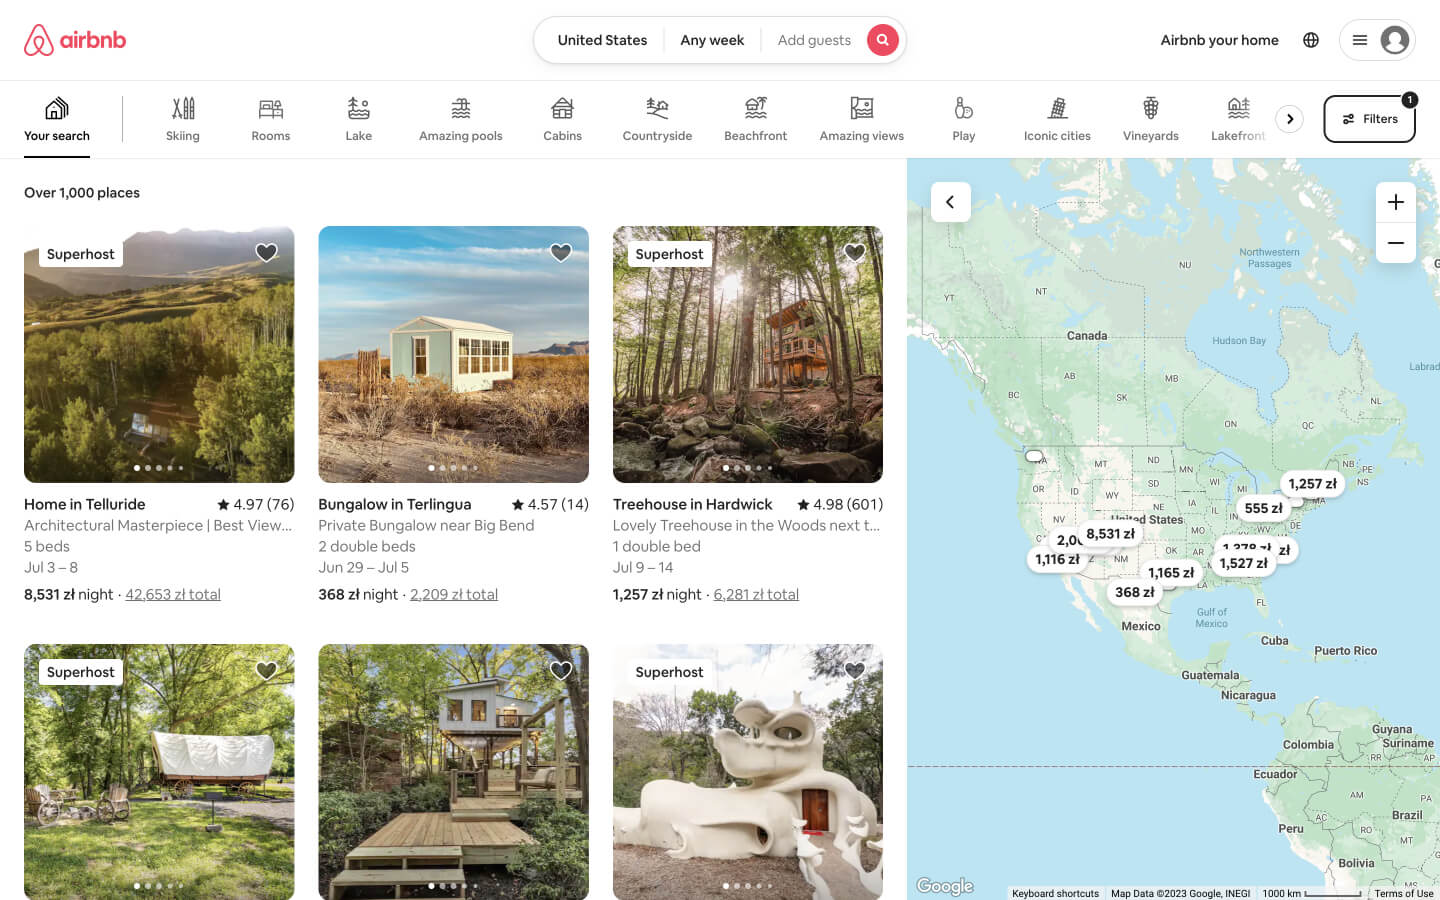Open the Iconic cities category
The image size is (1440, 900).
(x=1056, y=117)
